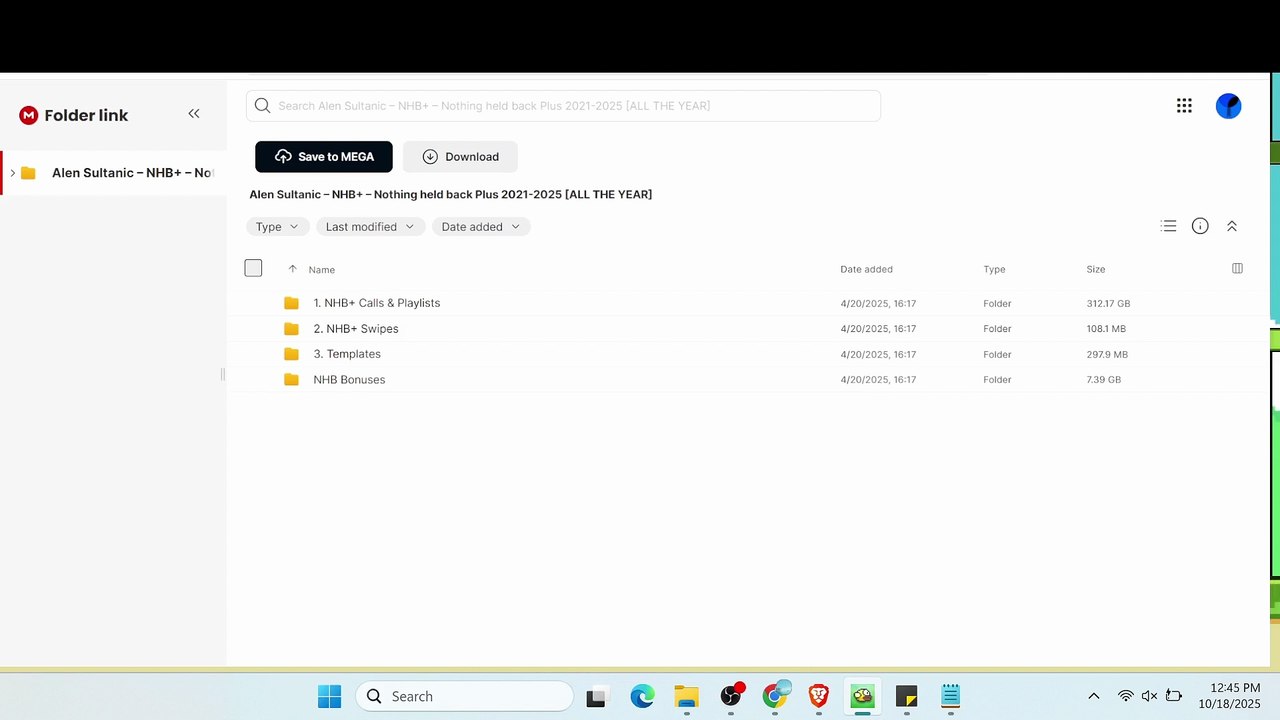Screen dimensions: 1280x720
Task: Click the 7.39 GB size value
Action: point(1103,380)
